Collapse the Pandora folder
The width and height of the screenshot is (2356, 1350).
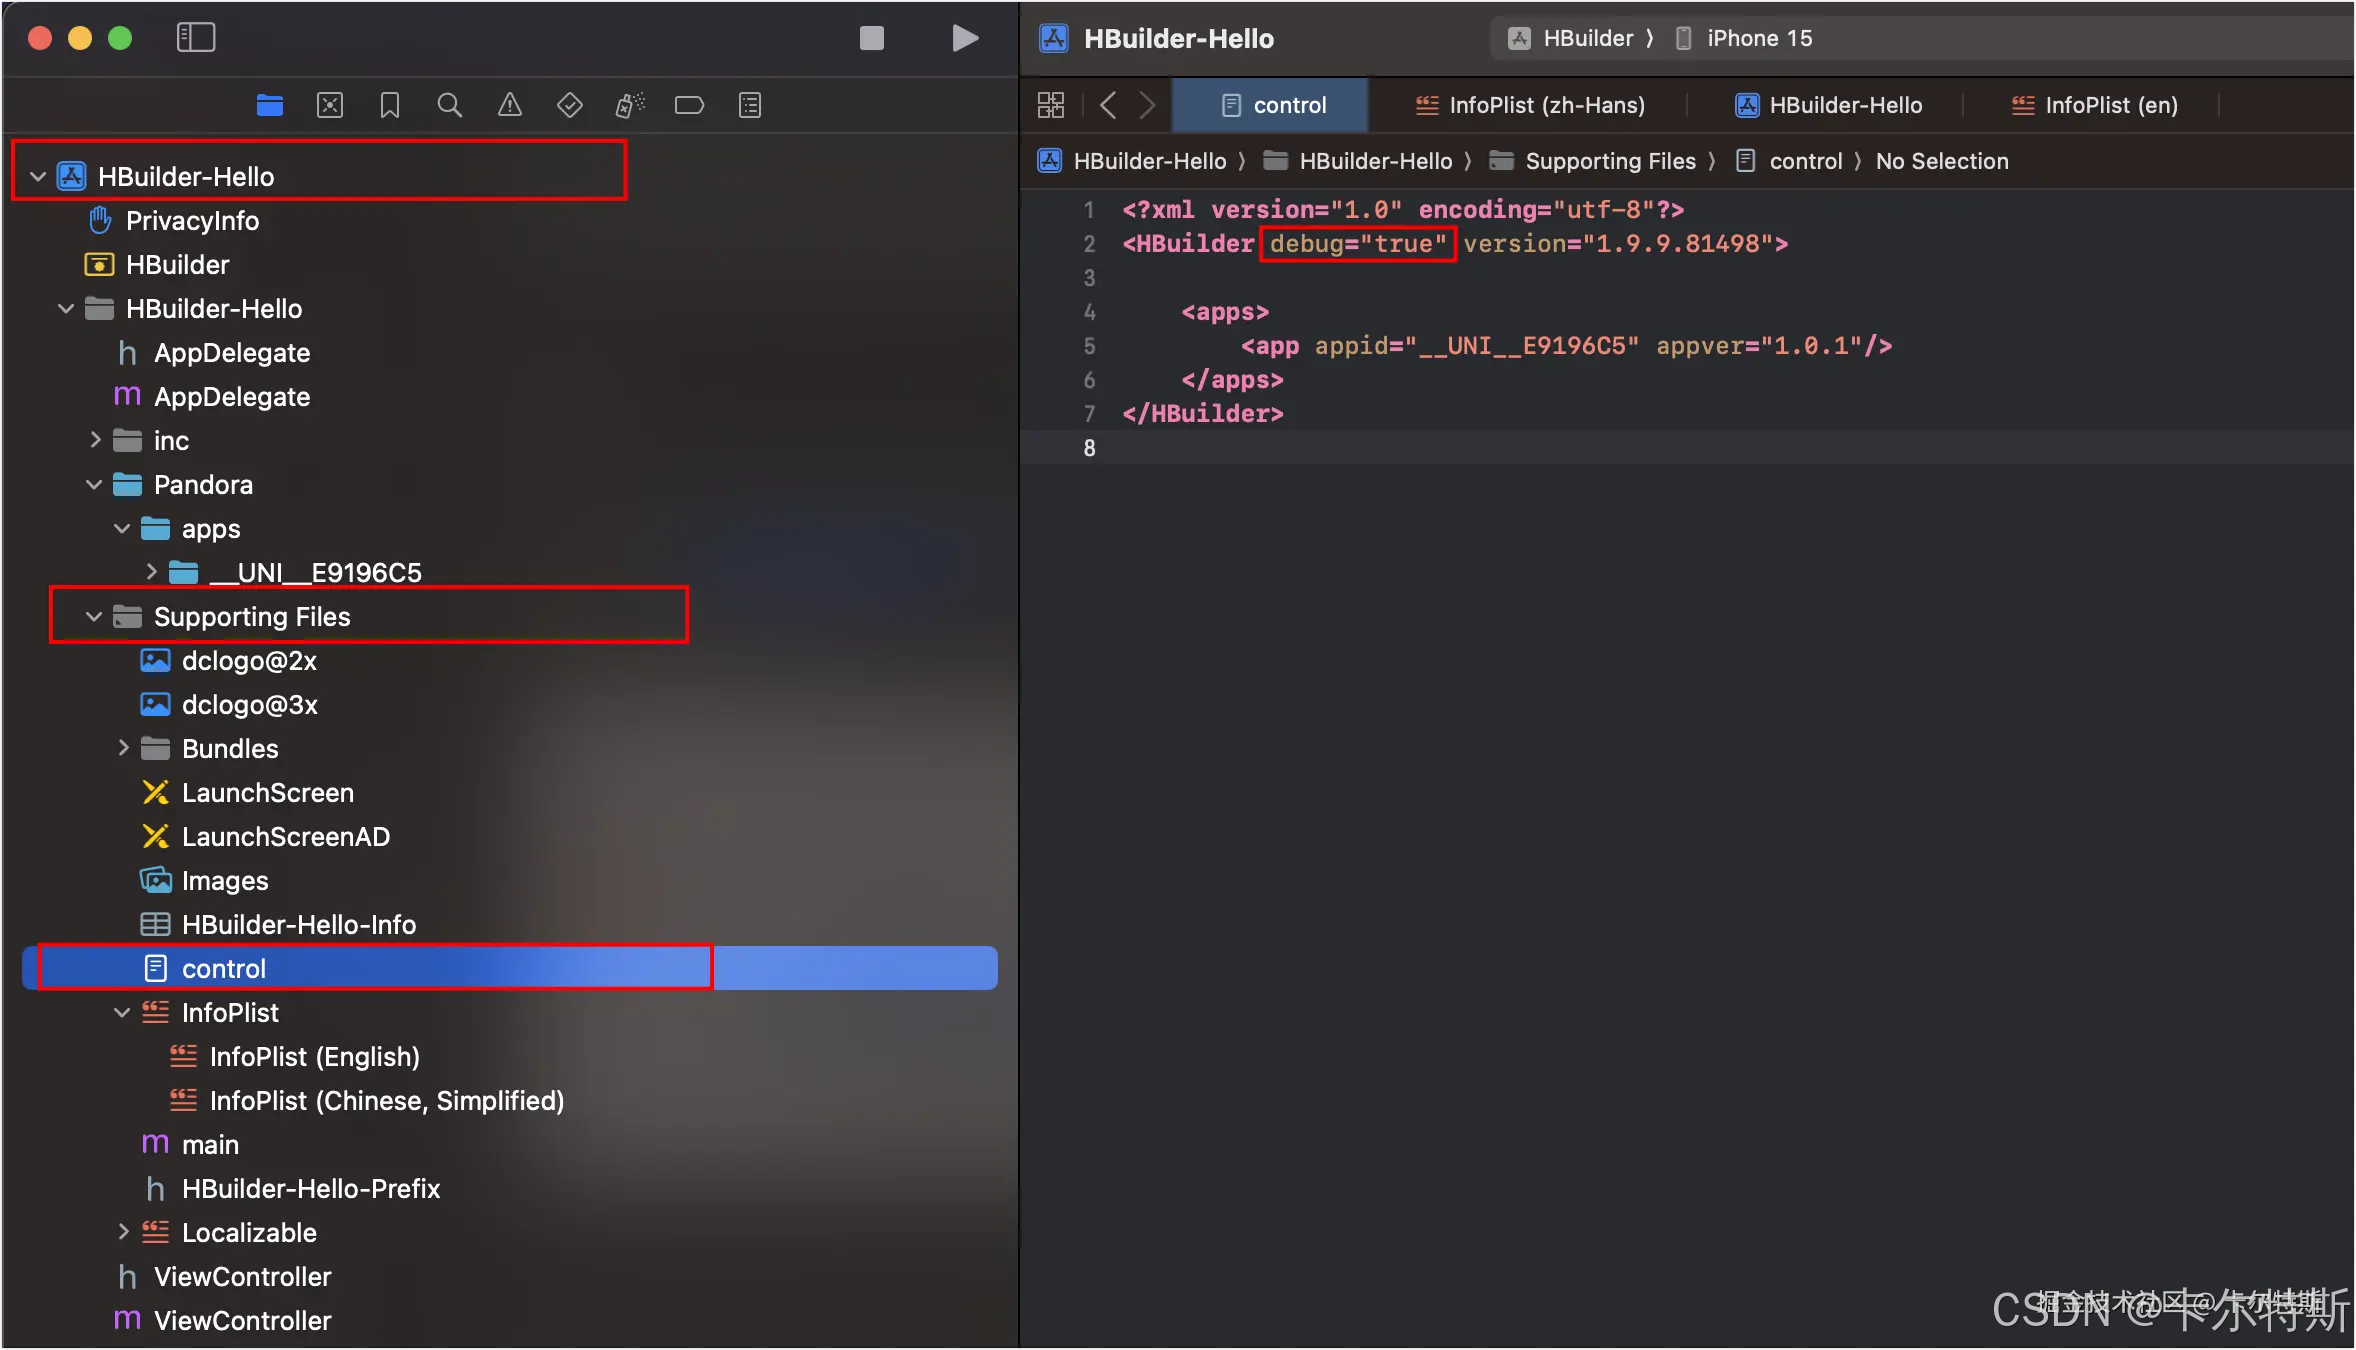pyautogui.click(x=94, y=485)
